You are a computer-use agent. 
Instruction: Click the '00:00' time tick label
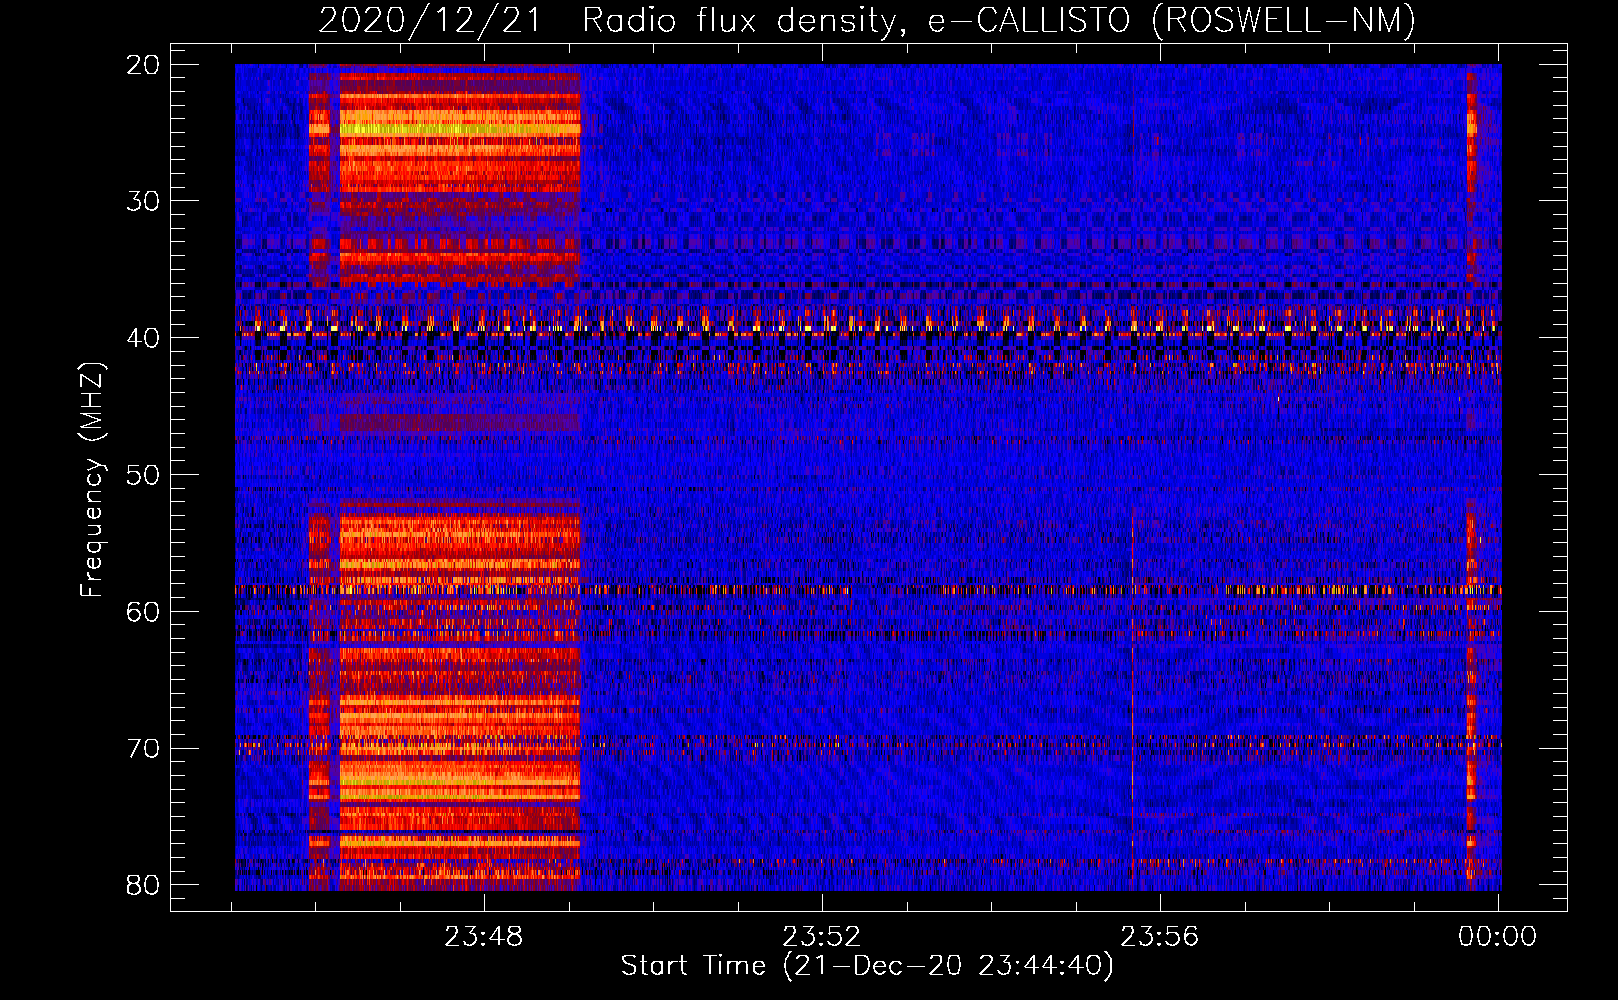[1497, 937]
